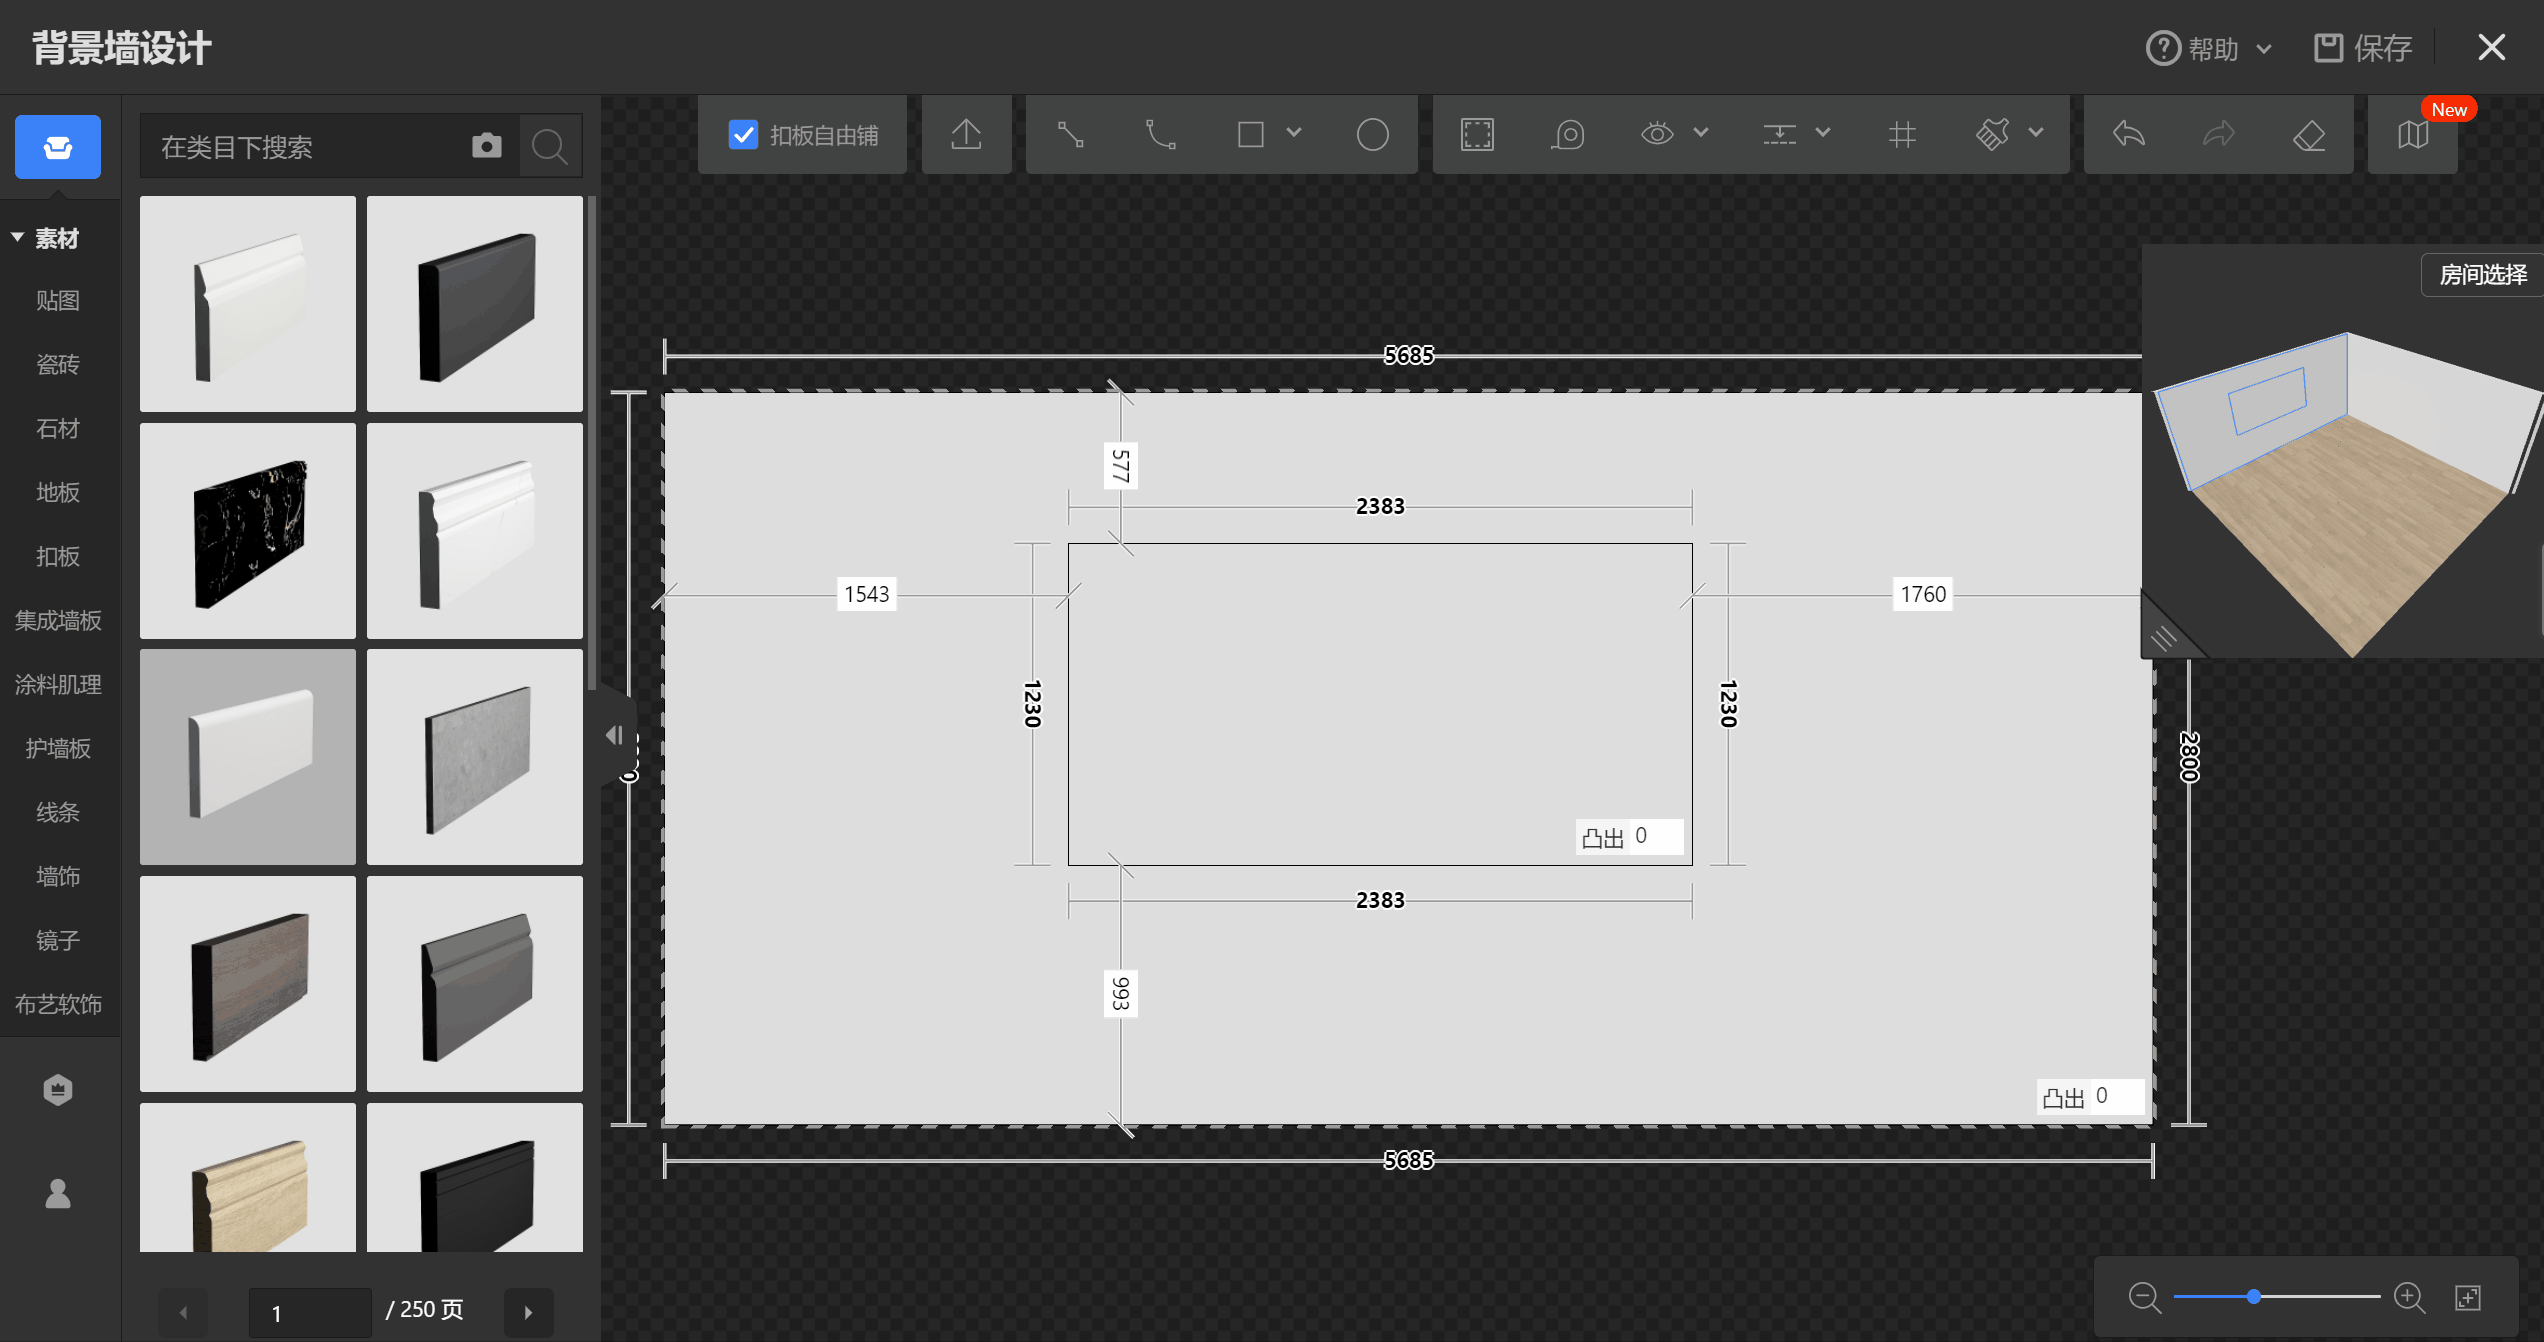Click the undo arrow icon

coord(2129,135)
